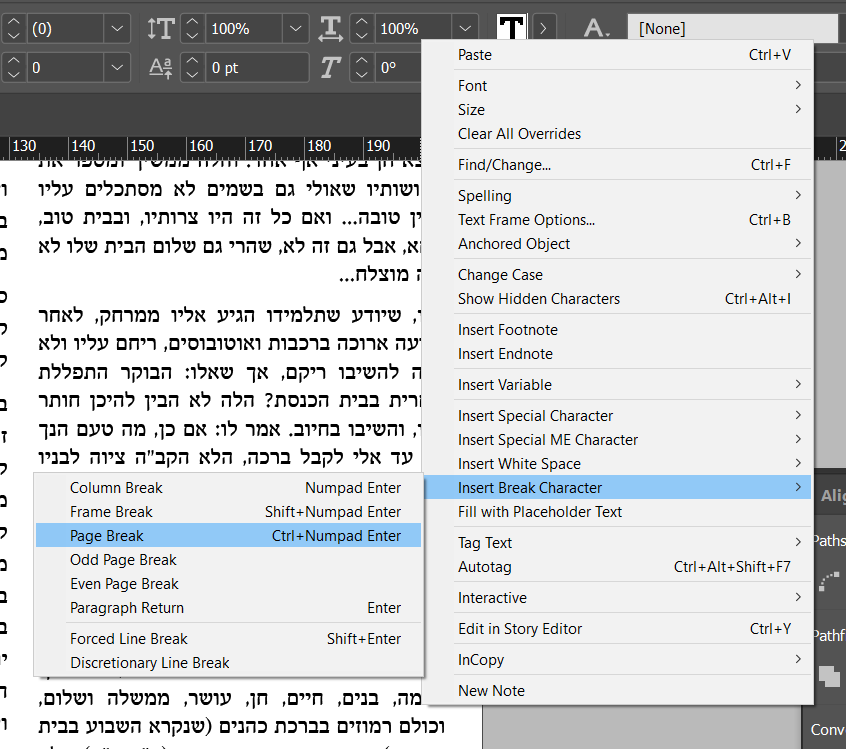Open the tracking 0 dropdown arrow
This screenshot has width=846, height=749.
(x=117, y=68)
